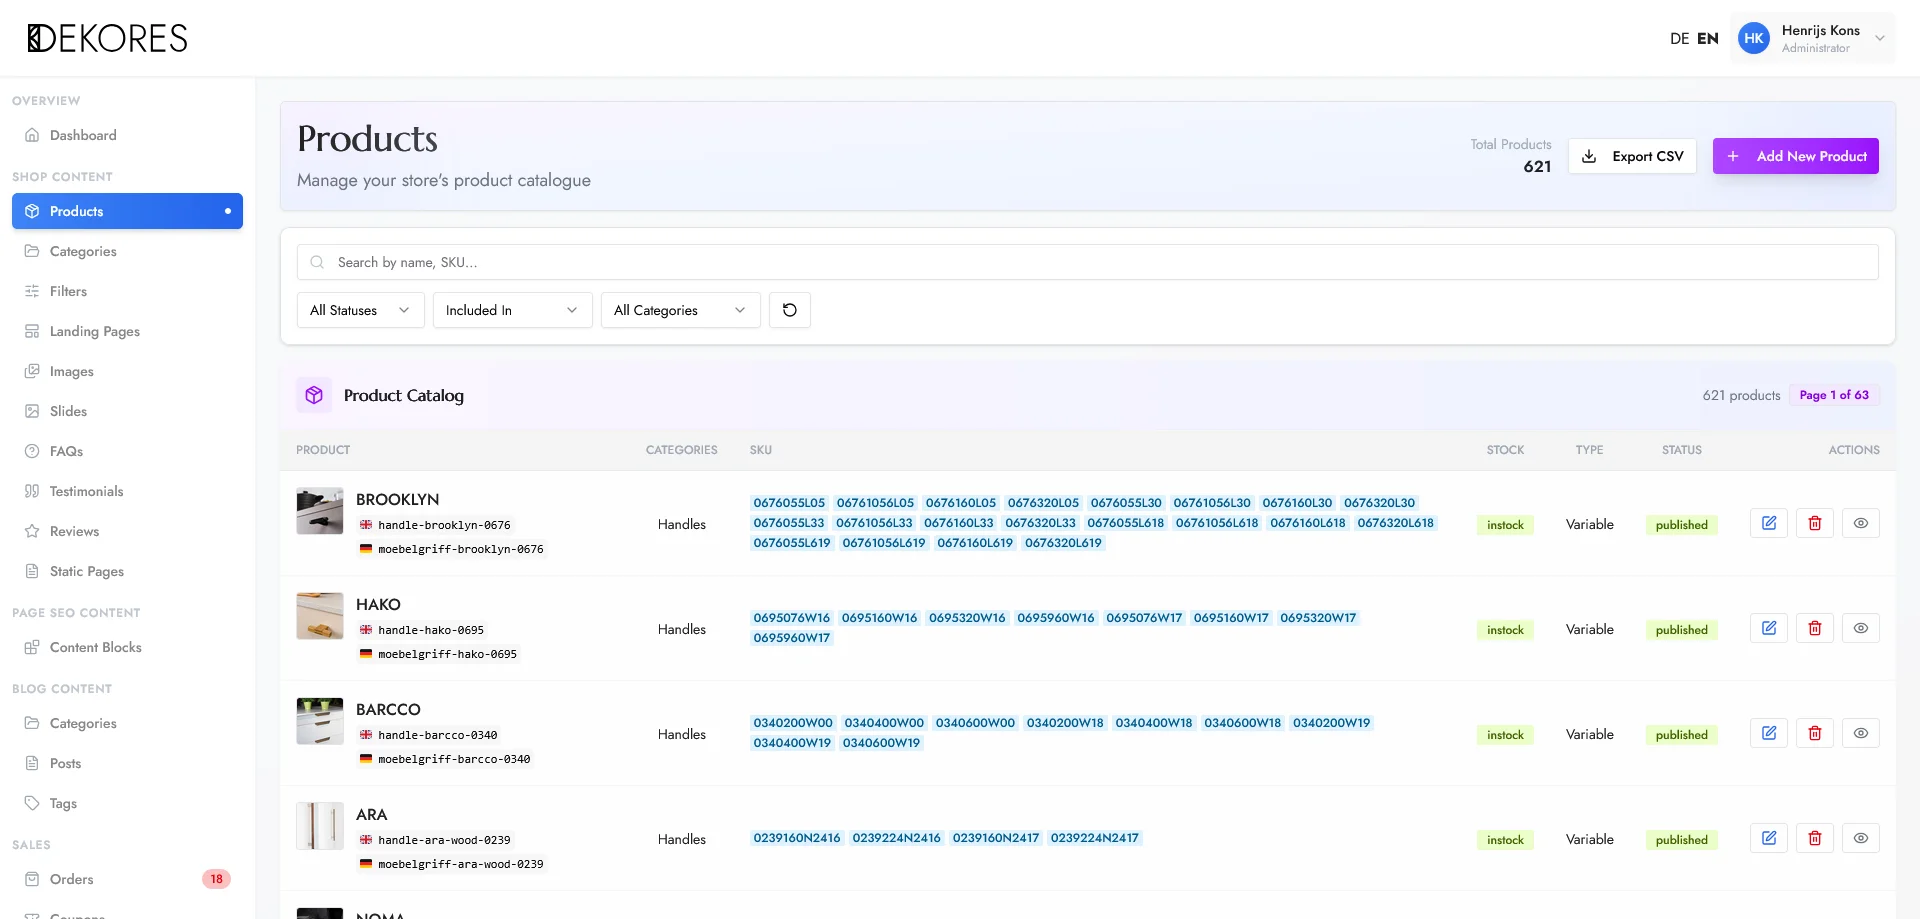The height and width of the screenshot is (919, 1920).
Task: Click the published status badge for HAKO
Action: click(x=1681, y=630)
